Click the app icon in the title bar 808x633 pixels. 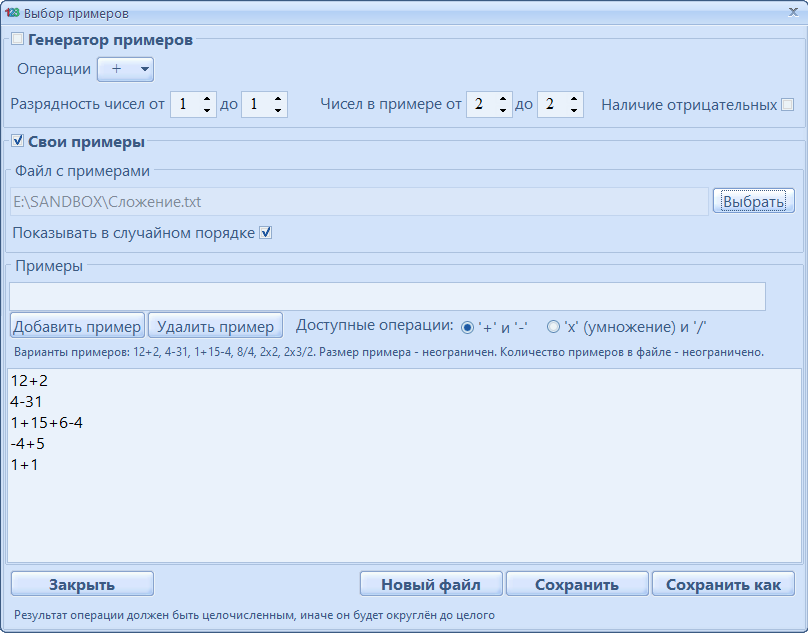(x=13, y=13)
